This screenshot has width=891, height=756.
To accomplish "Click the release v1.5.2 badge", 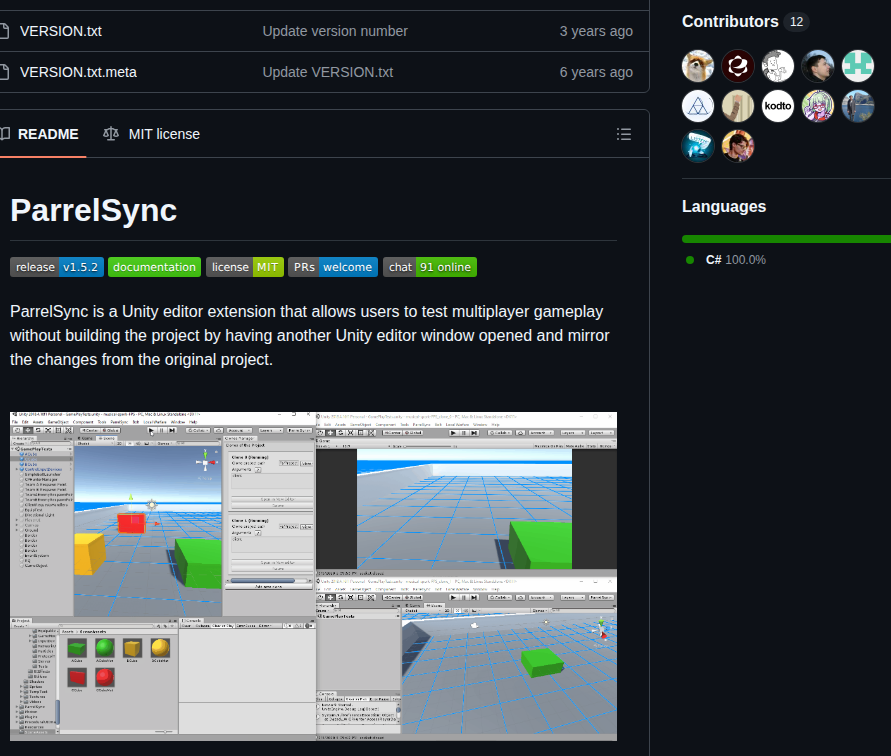I will click(57, 267).
